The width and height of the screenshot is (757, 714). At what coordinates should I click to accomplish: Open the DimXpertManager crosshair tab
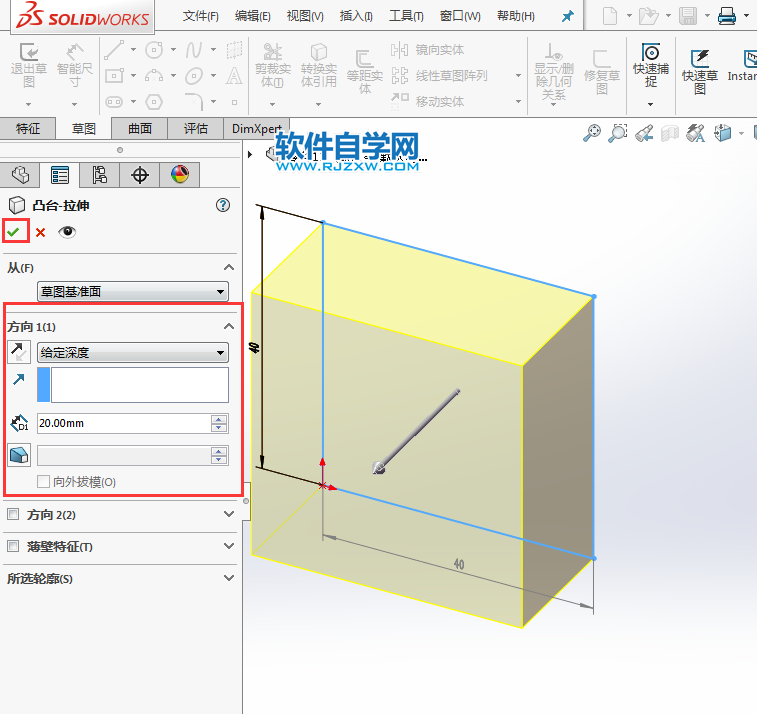140,175
